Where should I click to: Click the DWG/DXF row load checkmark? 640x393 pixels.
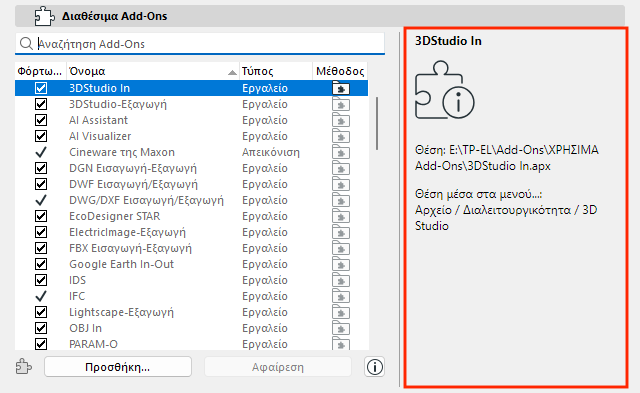(41, 200)
